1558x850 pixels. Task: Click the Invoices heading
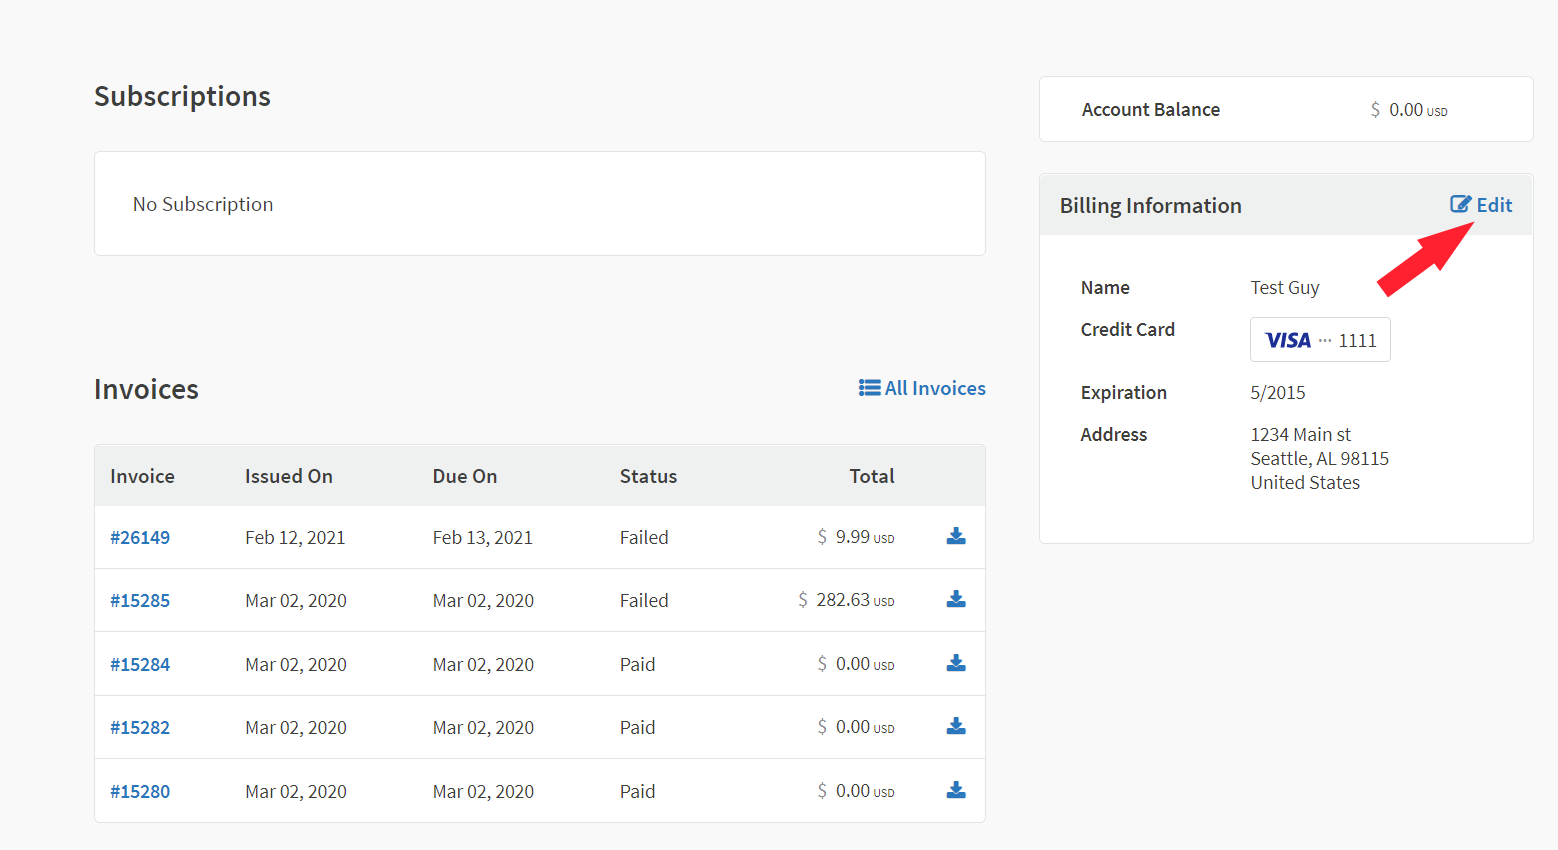[x=146, y=389]
